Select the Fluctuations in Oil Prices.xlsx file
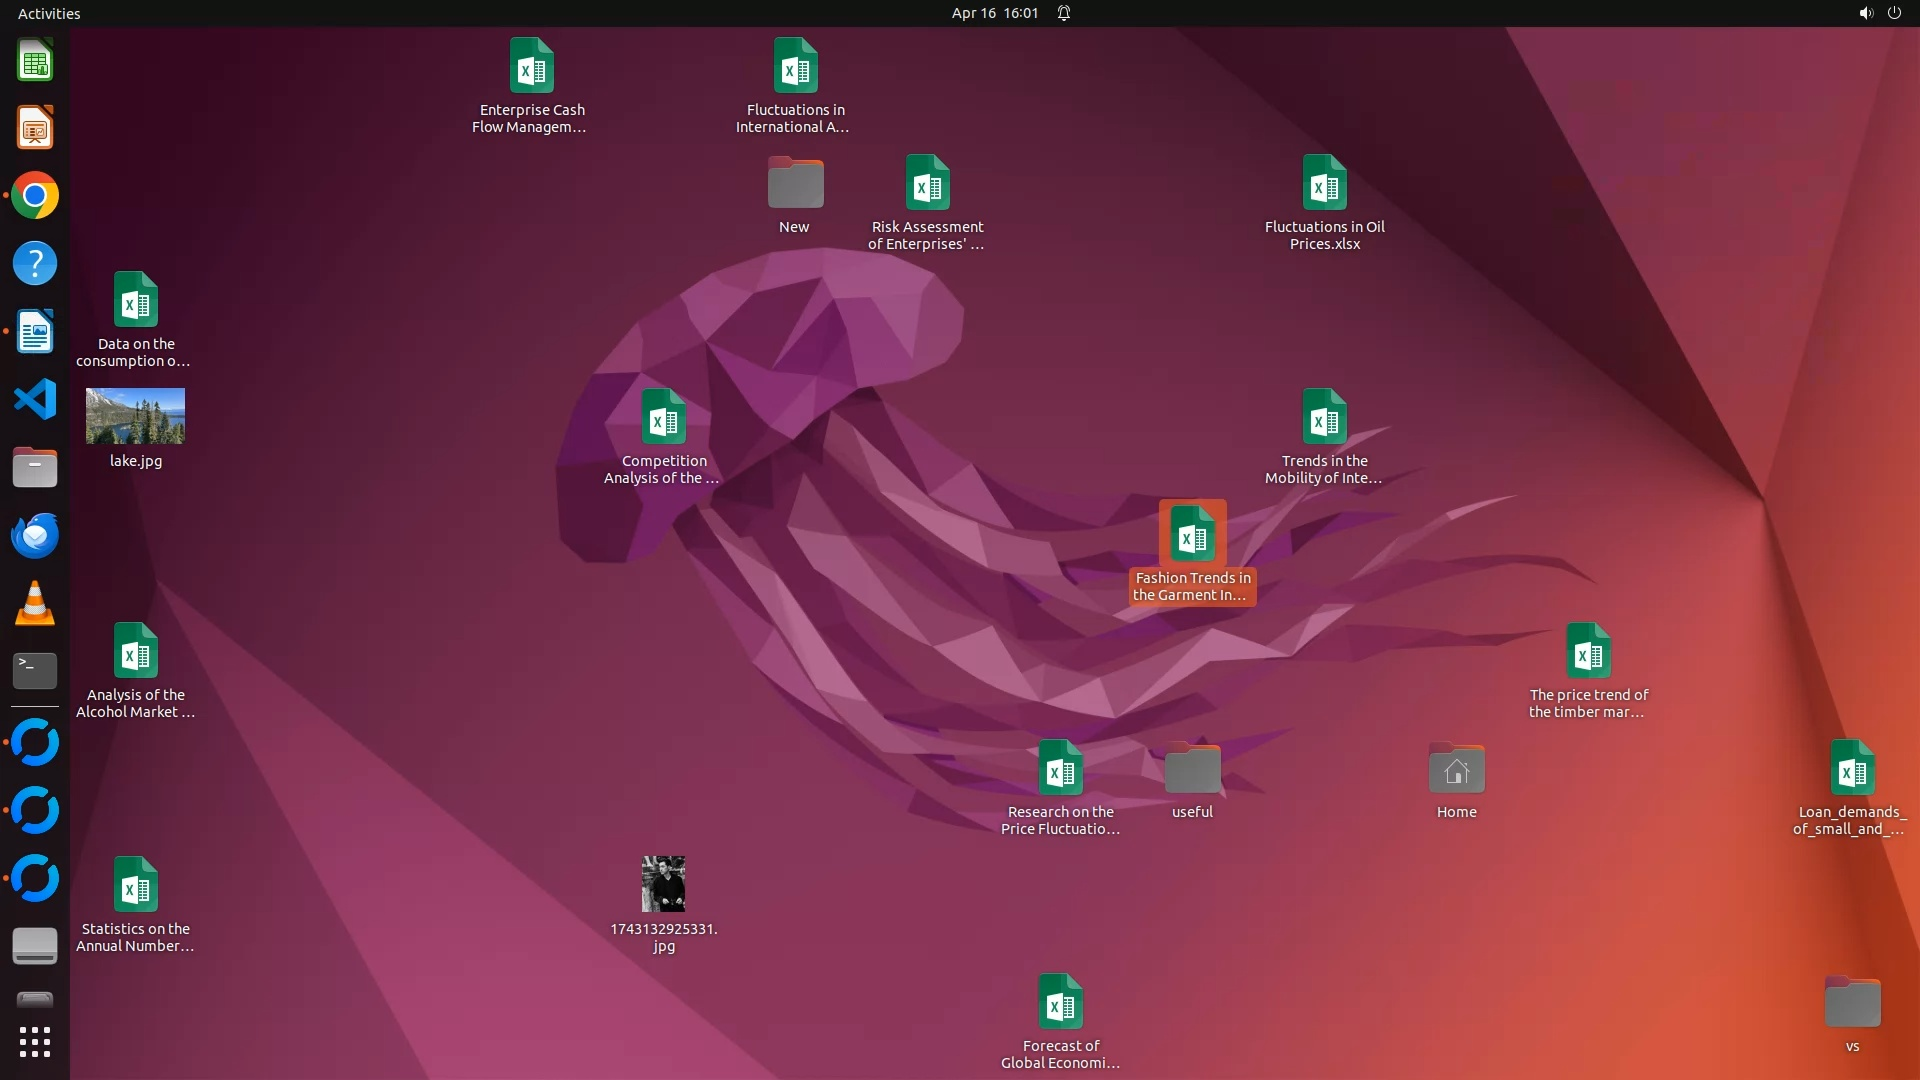 coord(1324,184)
